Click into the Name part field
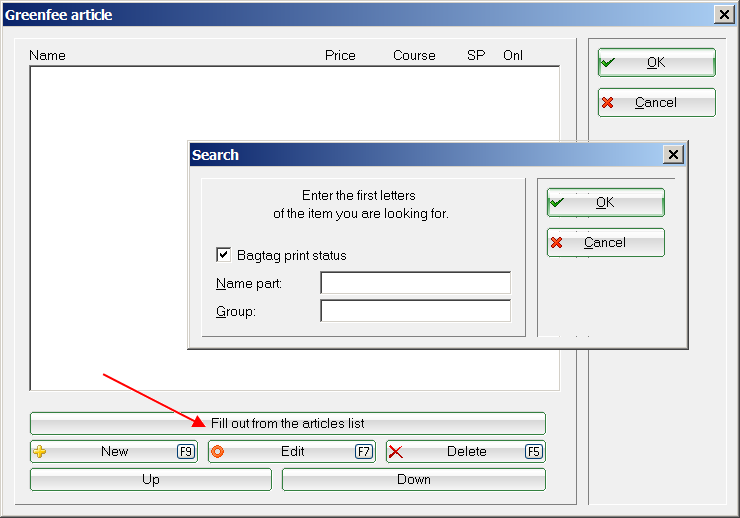The width and height of the screenshot is (740, 518). [x=415, y=283]
